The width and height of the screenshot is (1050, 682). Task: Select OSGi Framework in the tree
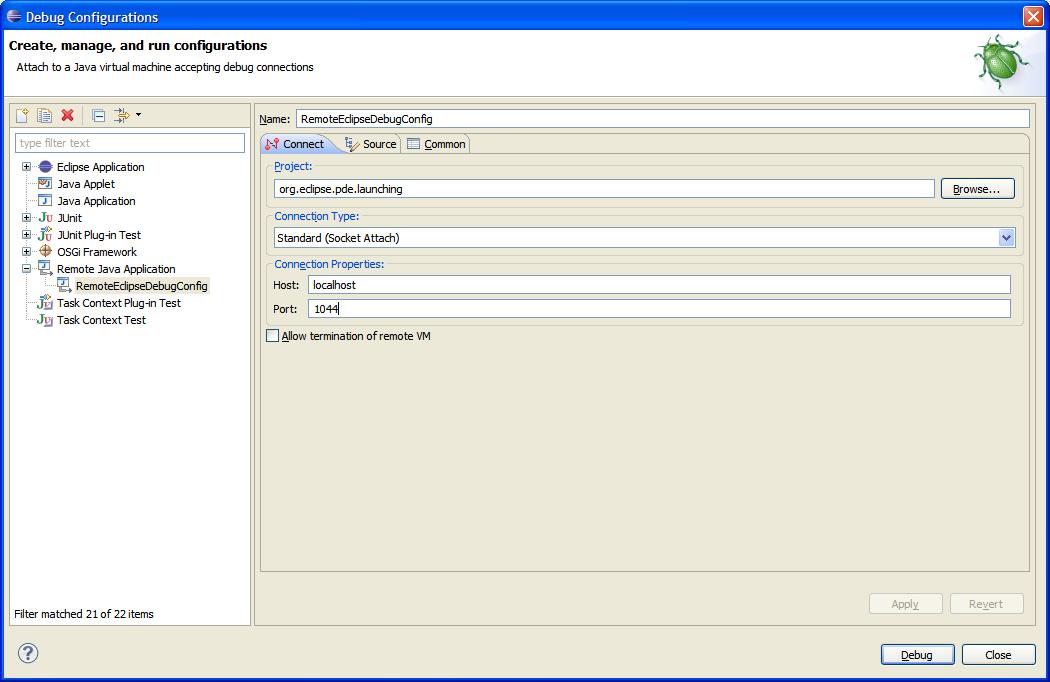click(x=96, y=252)
